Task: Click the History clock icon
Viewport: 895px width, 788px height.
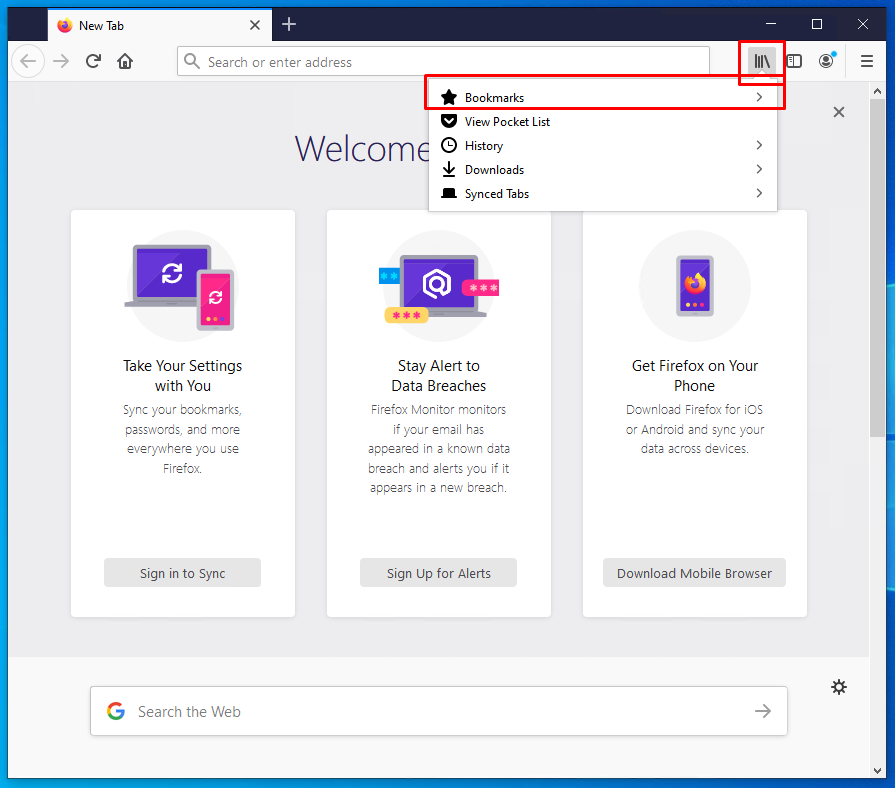Action: (449, 145)
